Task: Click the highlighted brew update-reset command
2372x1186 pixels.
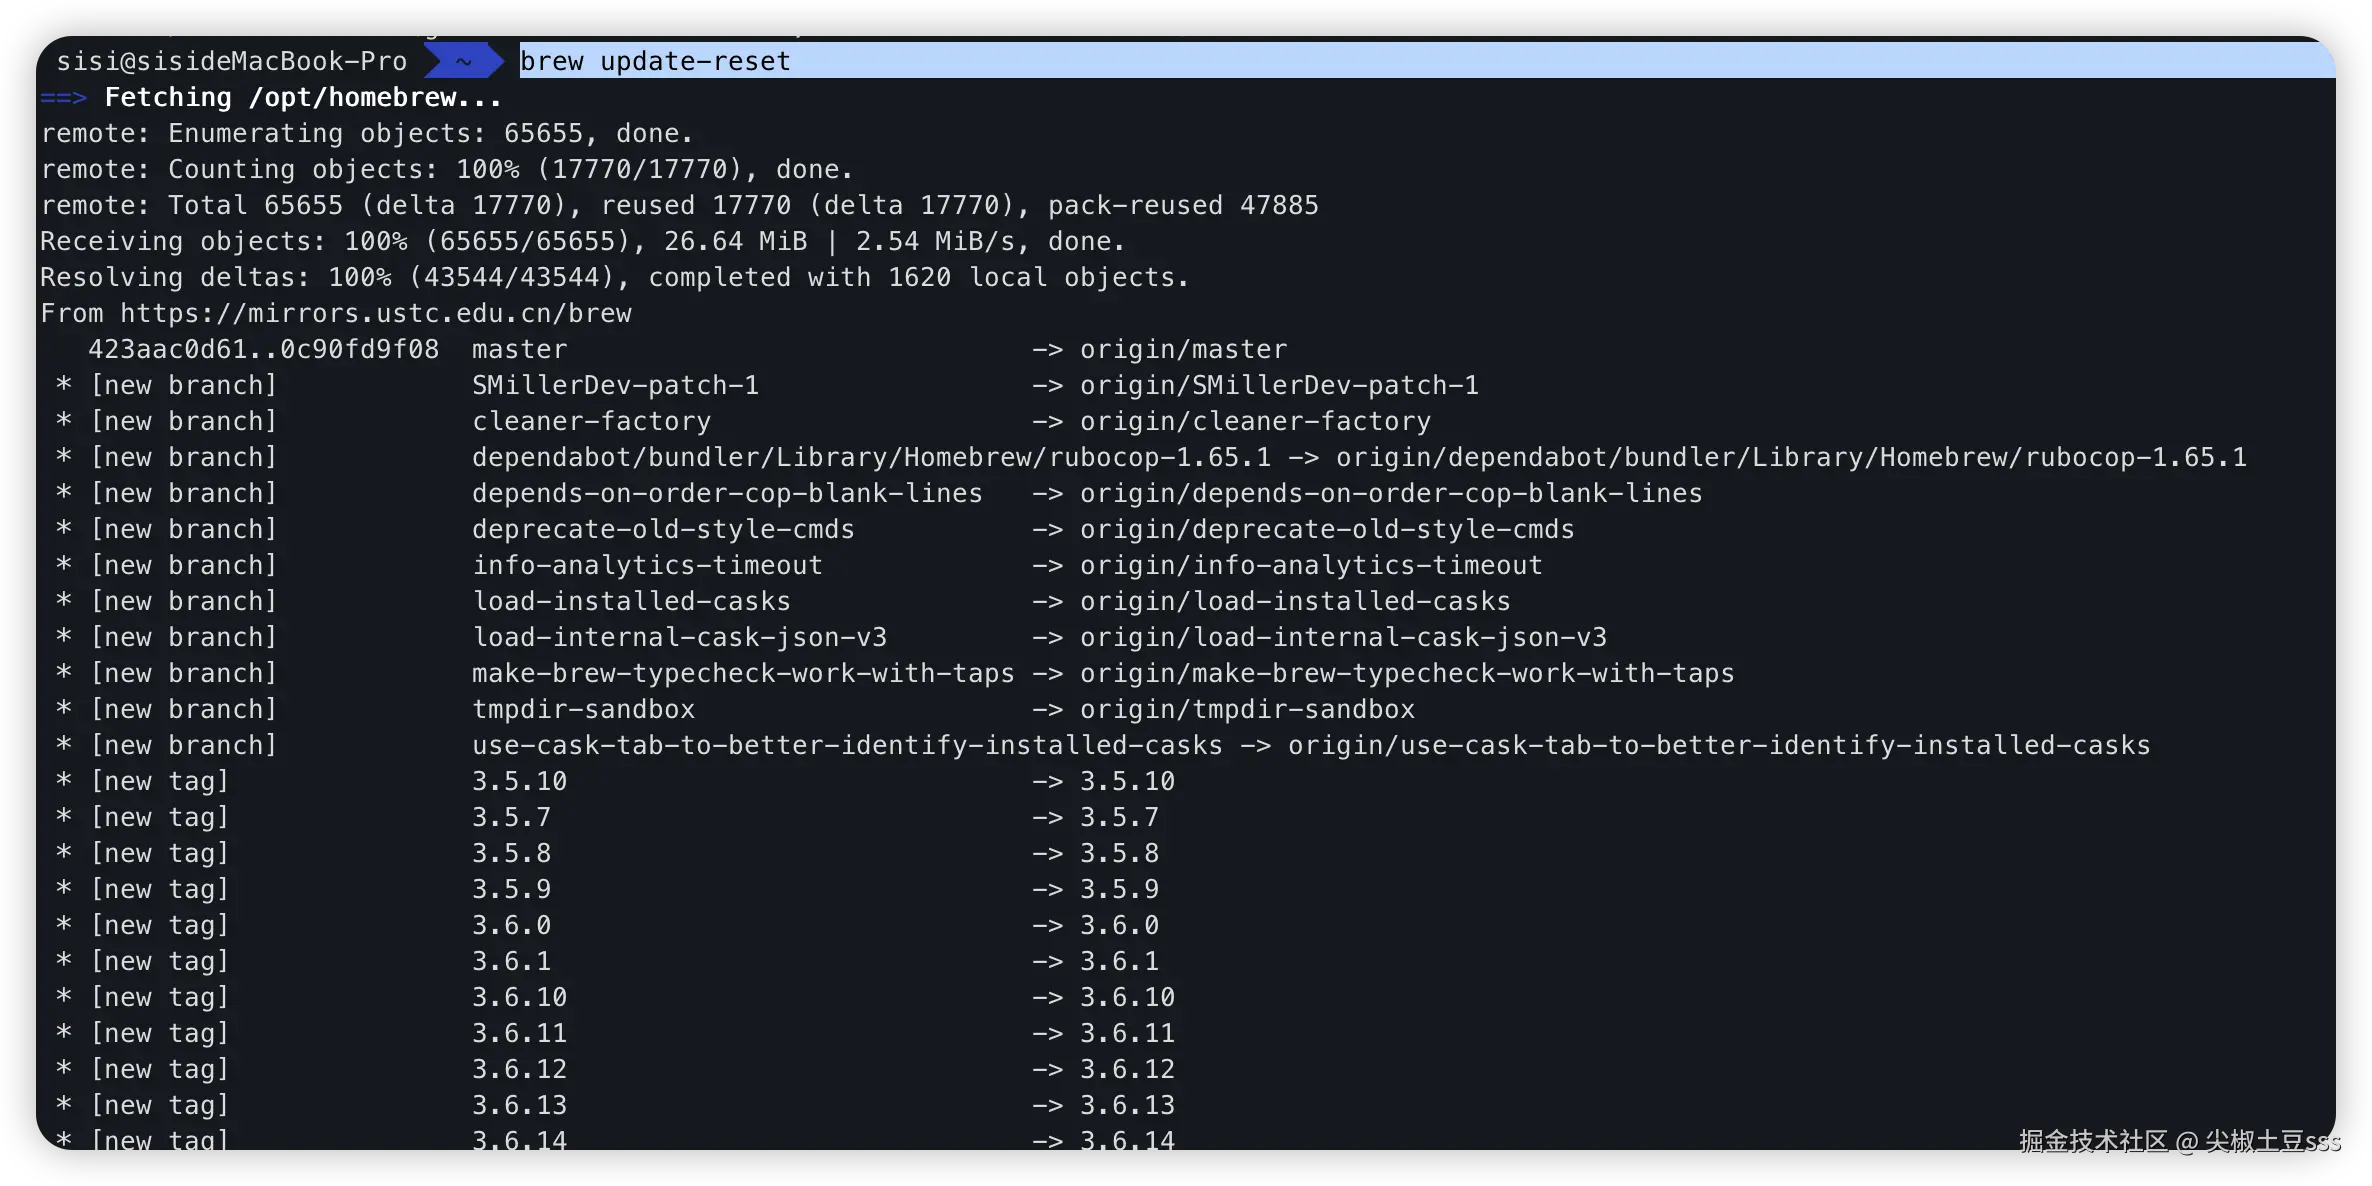Action: (655, 61)
